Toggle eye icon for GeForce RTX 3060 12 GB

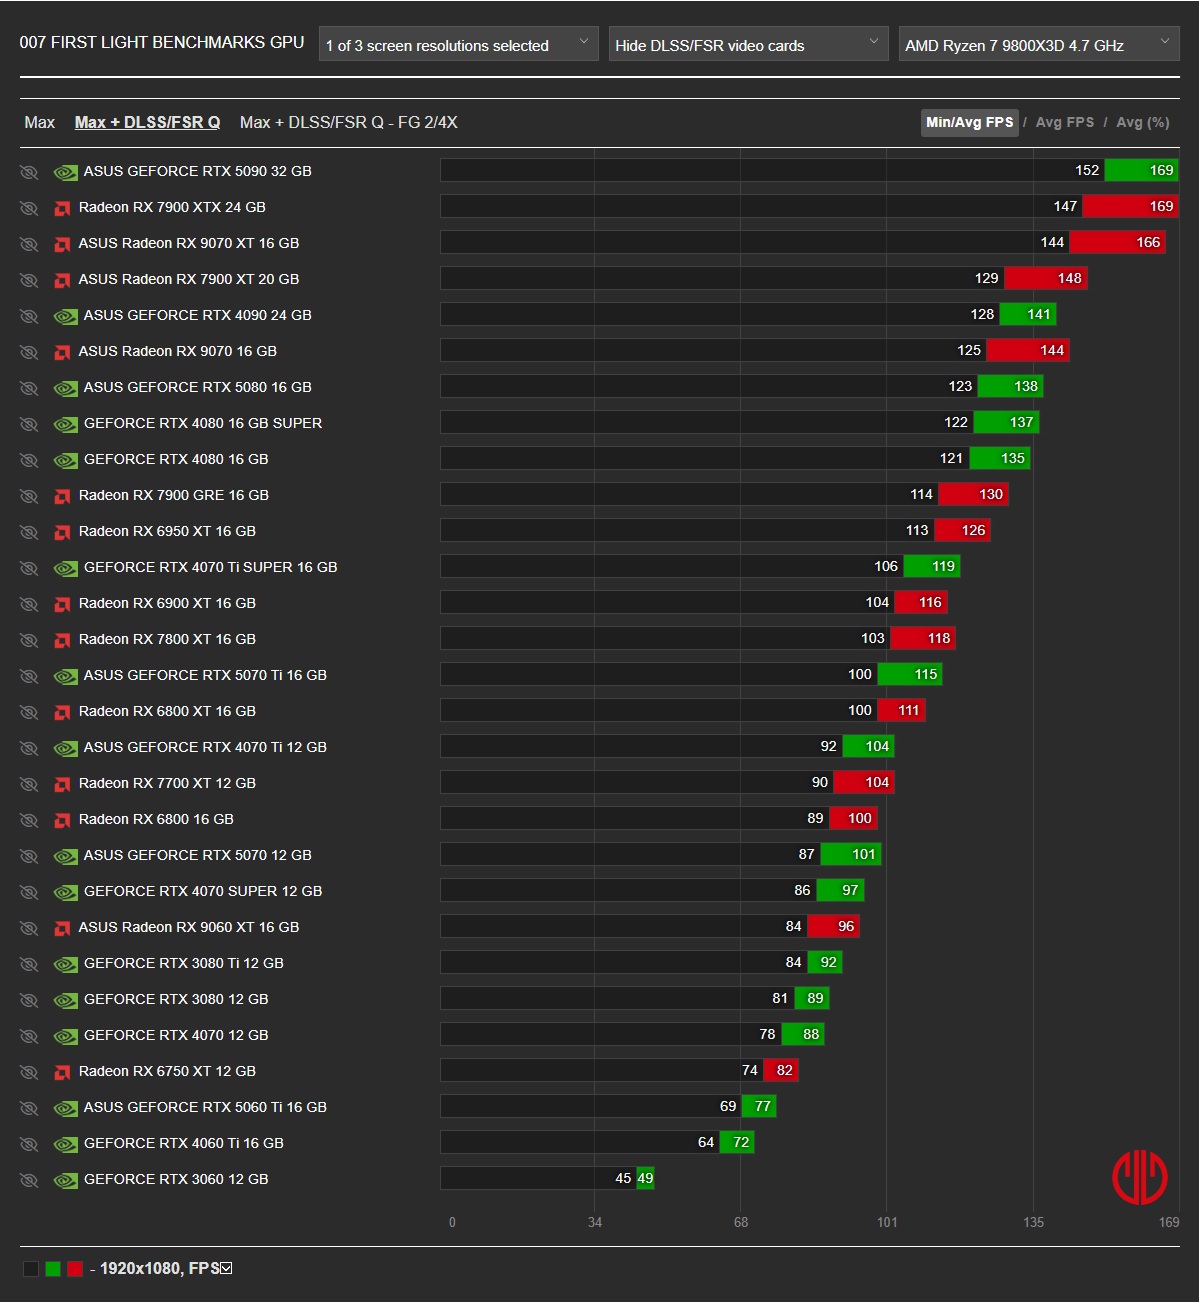(29, 1180)
